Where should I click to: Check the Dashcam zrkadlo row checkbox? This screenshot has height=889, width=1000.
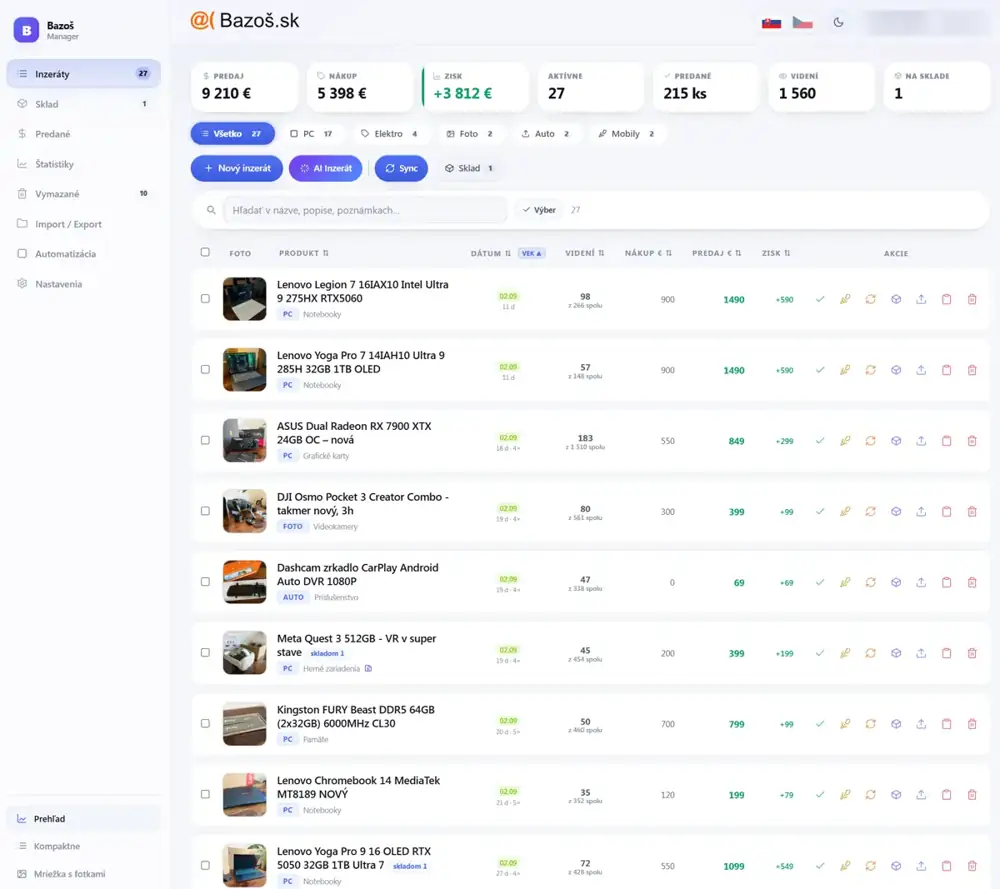(x=205, y=582)
